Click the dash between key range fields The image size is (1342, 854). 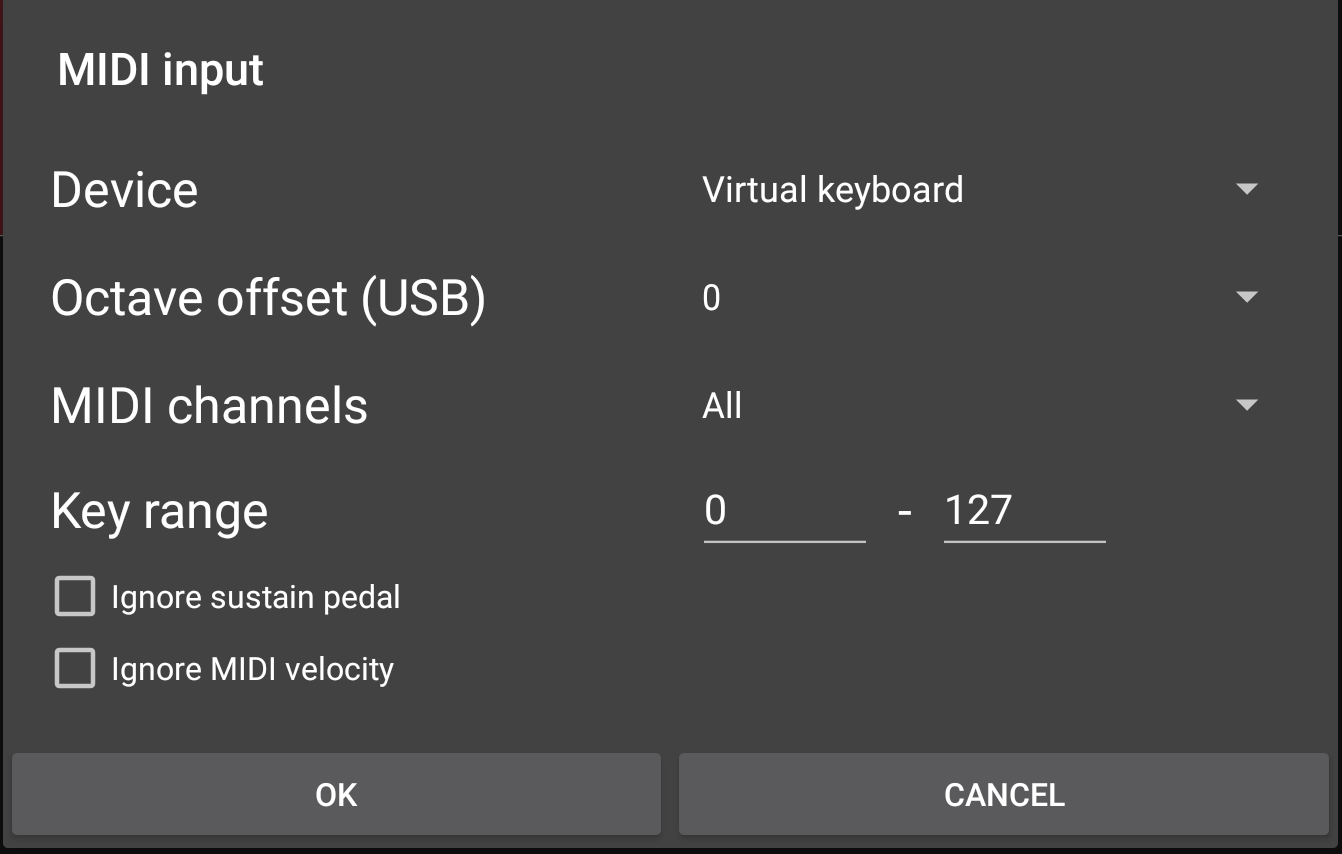905,512
